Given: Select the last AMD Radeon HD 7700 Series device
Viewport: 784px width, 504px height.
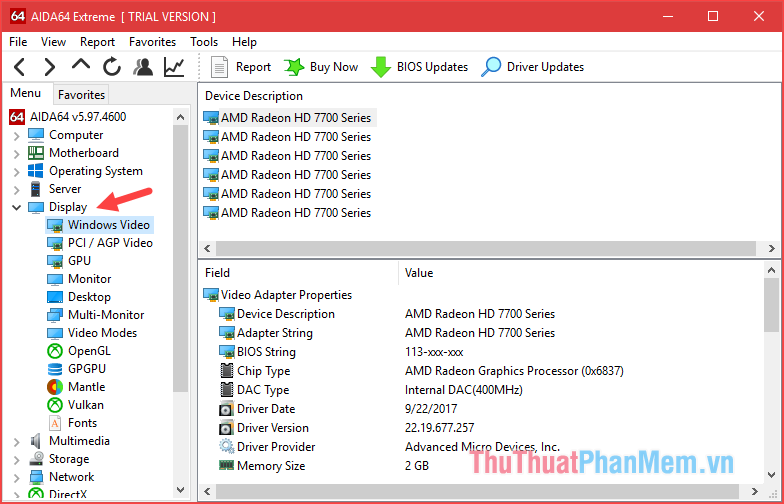Looking at the screenshot, I should point(288,213).
